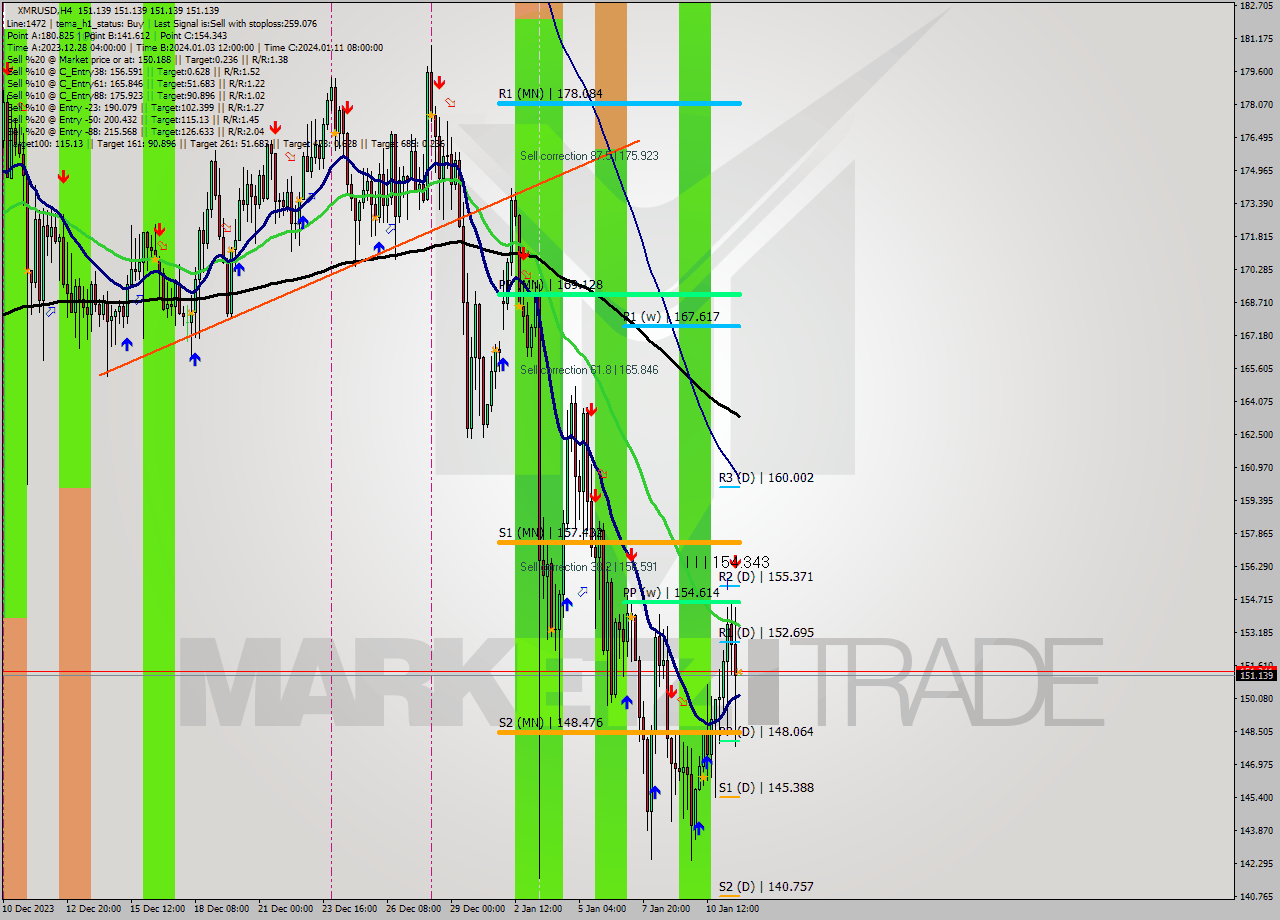
Task: Click the R1 (MN) | 178.084 label
Action: coord(551,94)
